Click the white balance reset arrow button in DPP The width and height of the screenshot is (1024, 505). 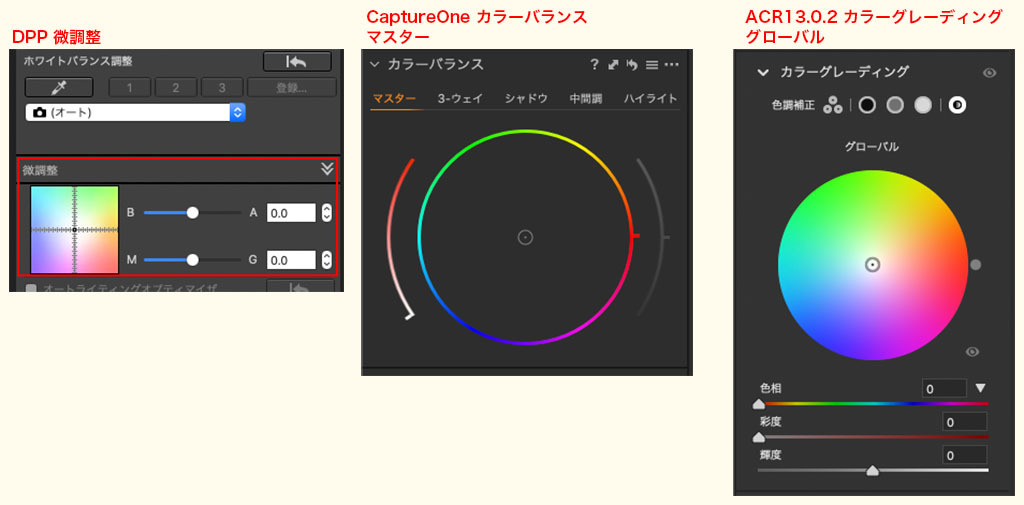297,61
